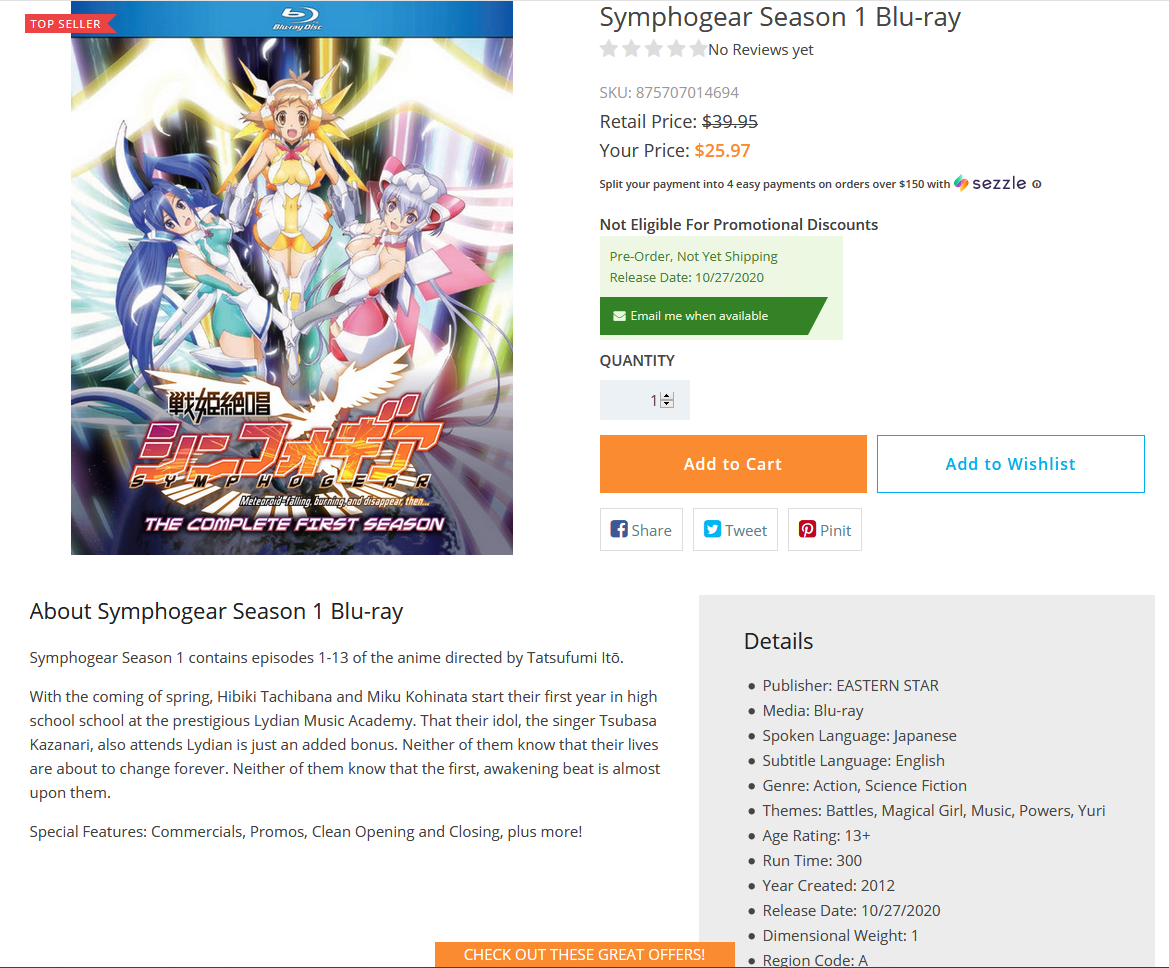This screenshot has height=968, width=1169.
Task: Click Add to Wishlist button
Action: tap(1010, 464)
